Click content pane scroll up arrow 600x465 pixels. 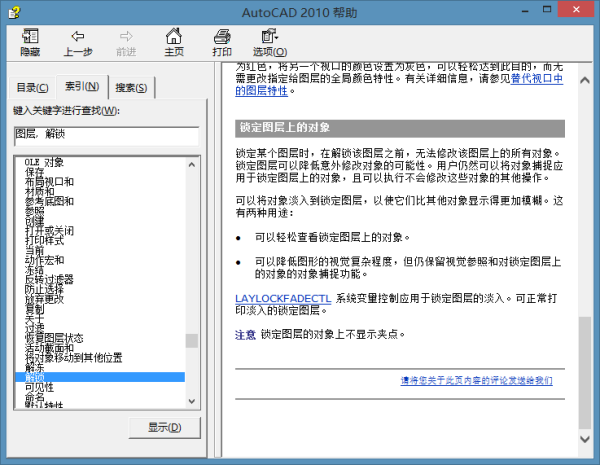click(x=585, y=80)
